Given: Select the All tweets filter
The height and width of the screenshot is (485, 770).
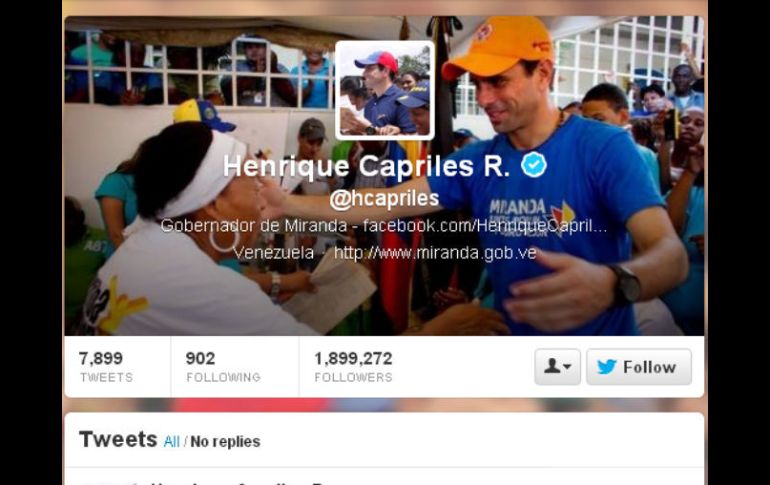Looking at the screenshot, I should point(171,442).
